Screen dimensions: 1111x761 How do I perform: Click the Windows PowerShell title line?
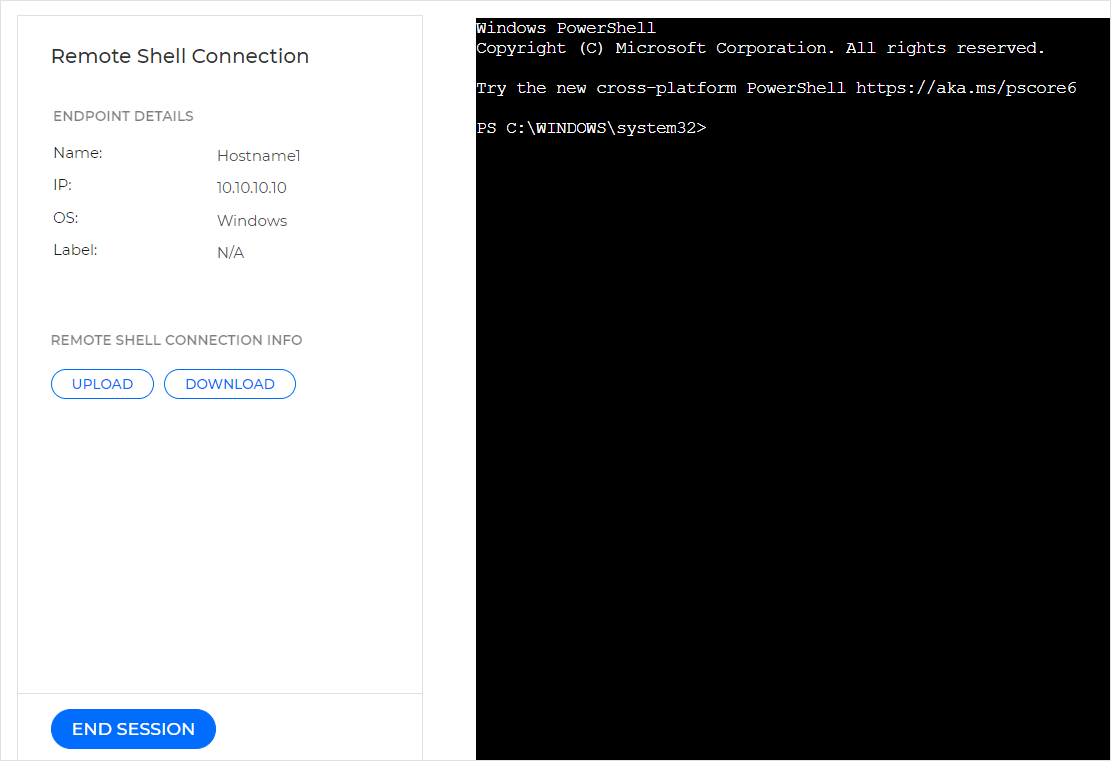(566, 28)
